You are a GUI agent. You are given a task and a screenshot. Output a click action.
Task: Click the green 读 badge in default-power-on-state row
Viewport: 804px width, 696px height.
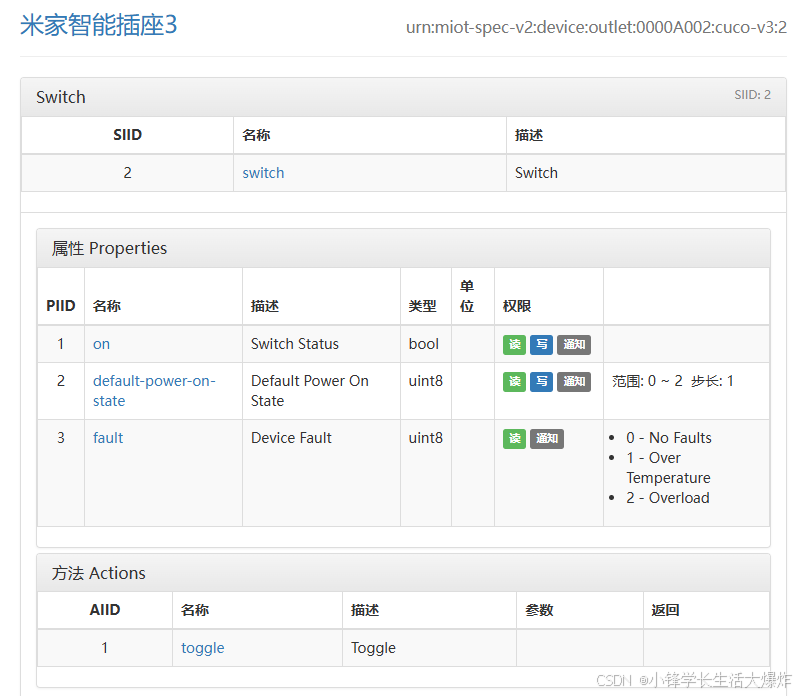[514, 382]
